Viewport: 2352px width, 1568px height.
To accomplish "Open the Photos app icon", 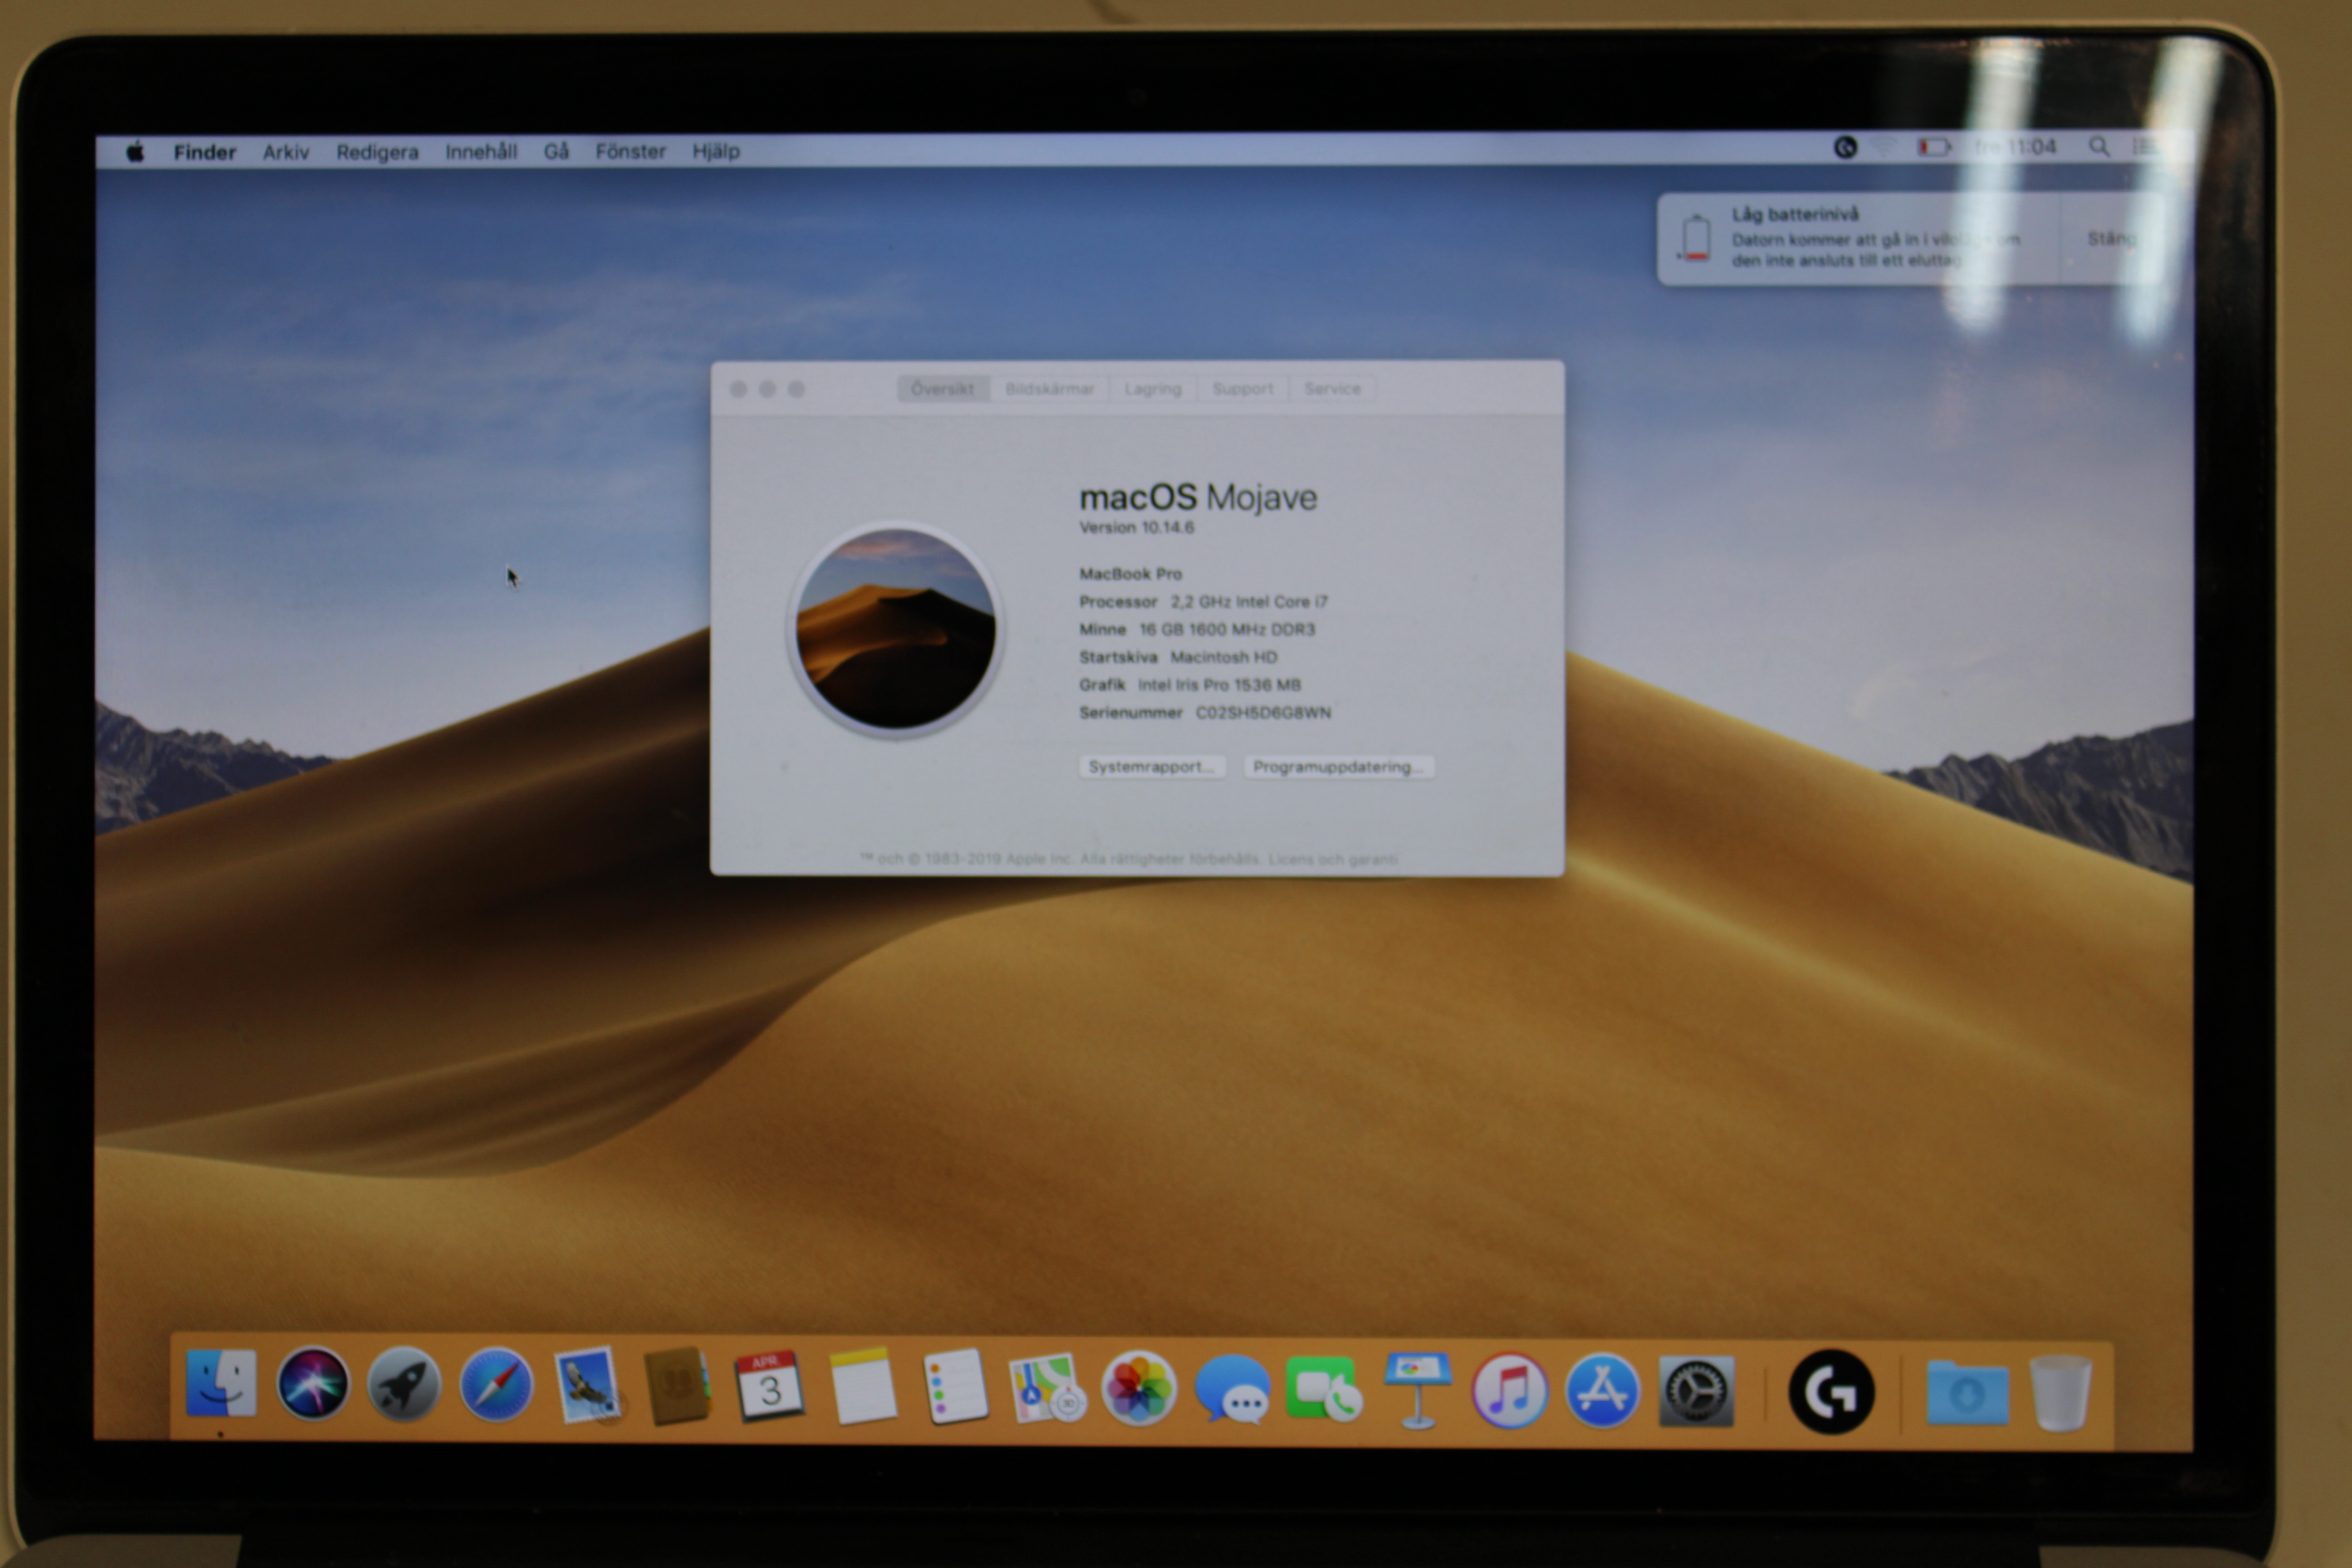I will [1138, 1388].
